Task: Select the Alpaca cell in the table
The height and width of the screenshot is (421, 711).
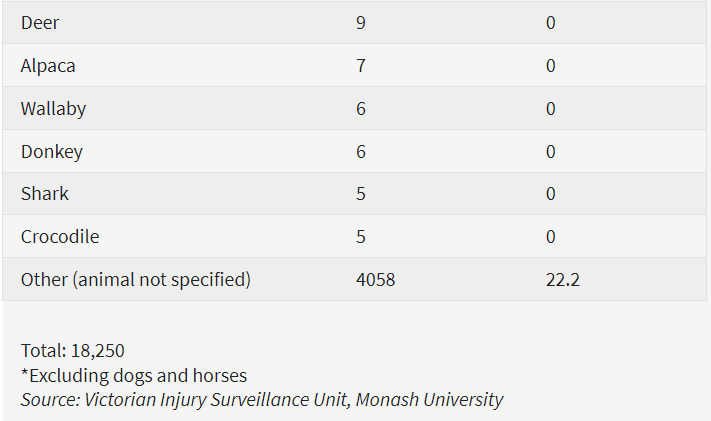Action: tap(48, 66)
